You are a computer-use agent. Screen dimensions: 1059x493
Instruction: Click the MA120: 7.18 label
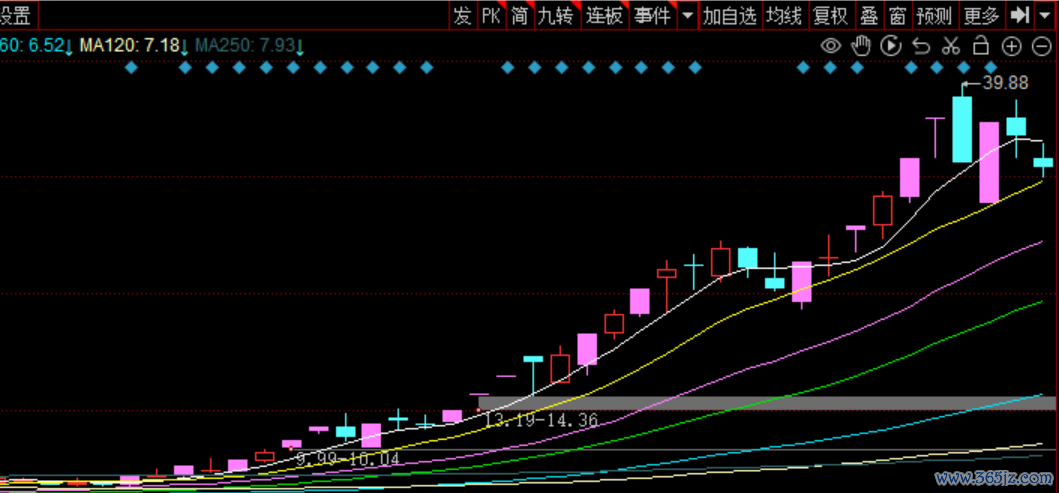[x=130, y=46]
